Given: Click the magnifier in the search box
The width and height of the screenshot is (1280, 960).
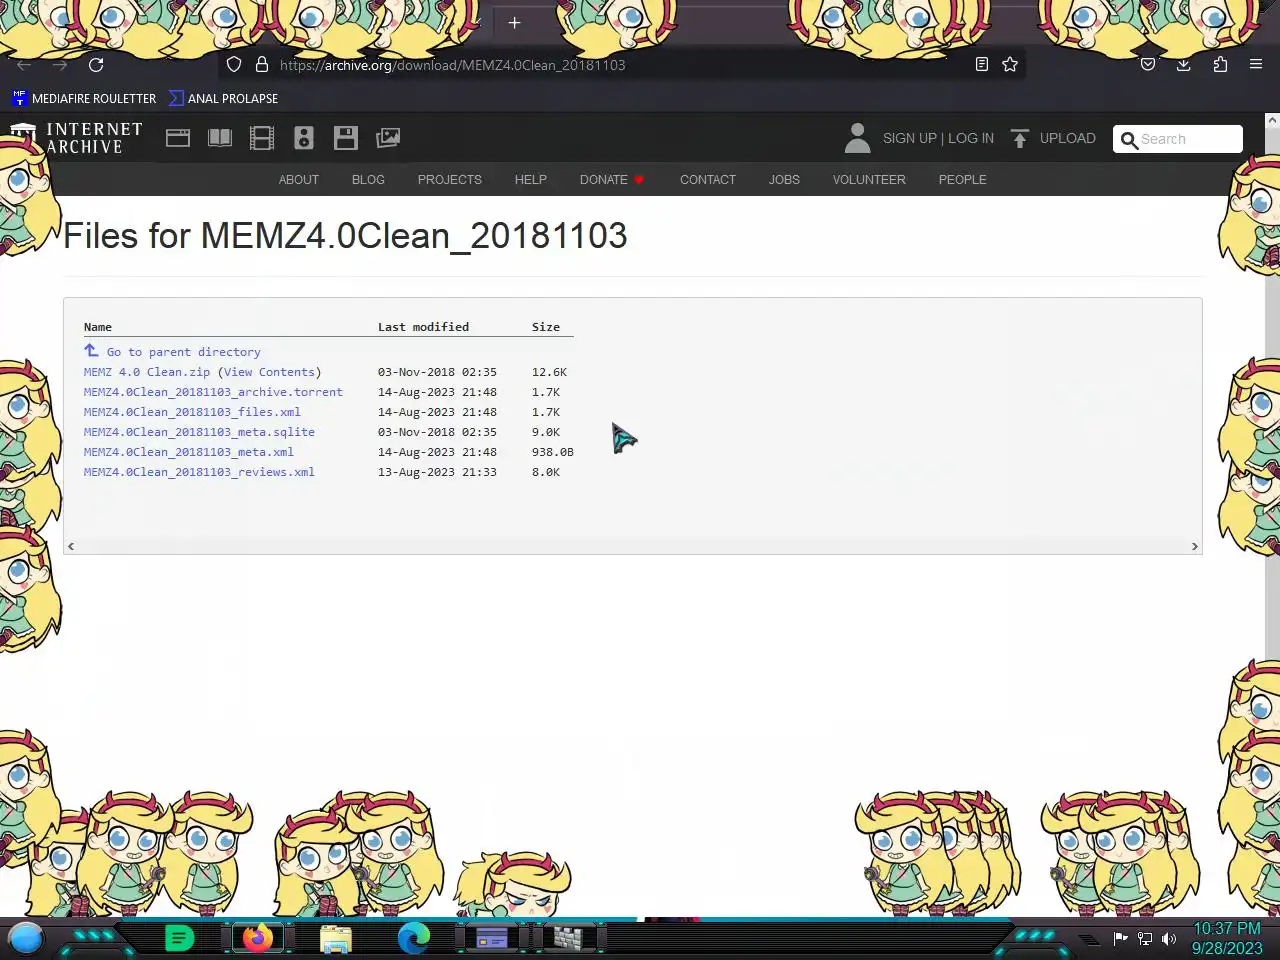Looking at the screenshot, I should 1129,140.
